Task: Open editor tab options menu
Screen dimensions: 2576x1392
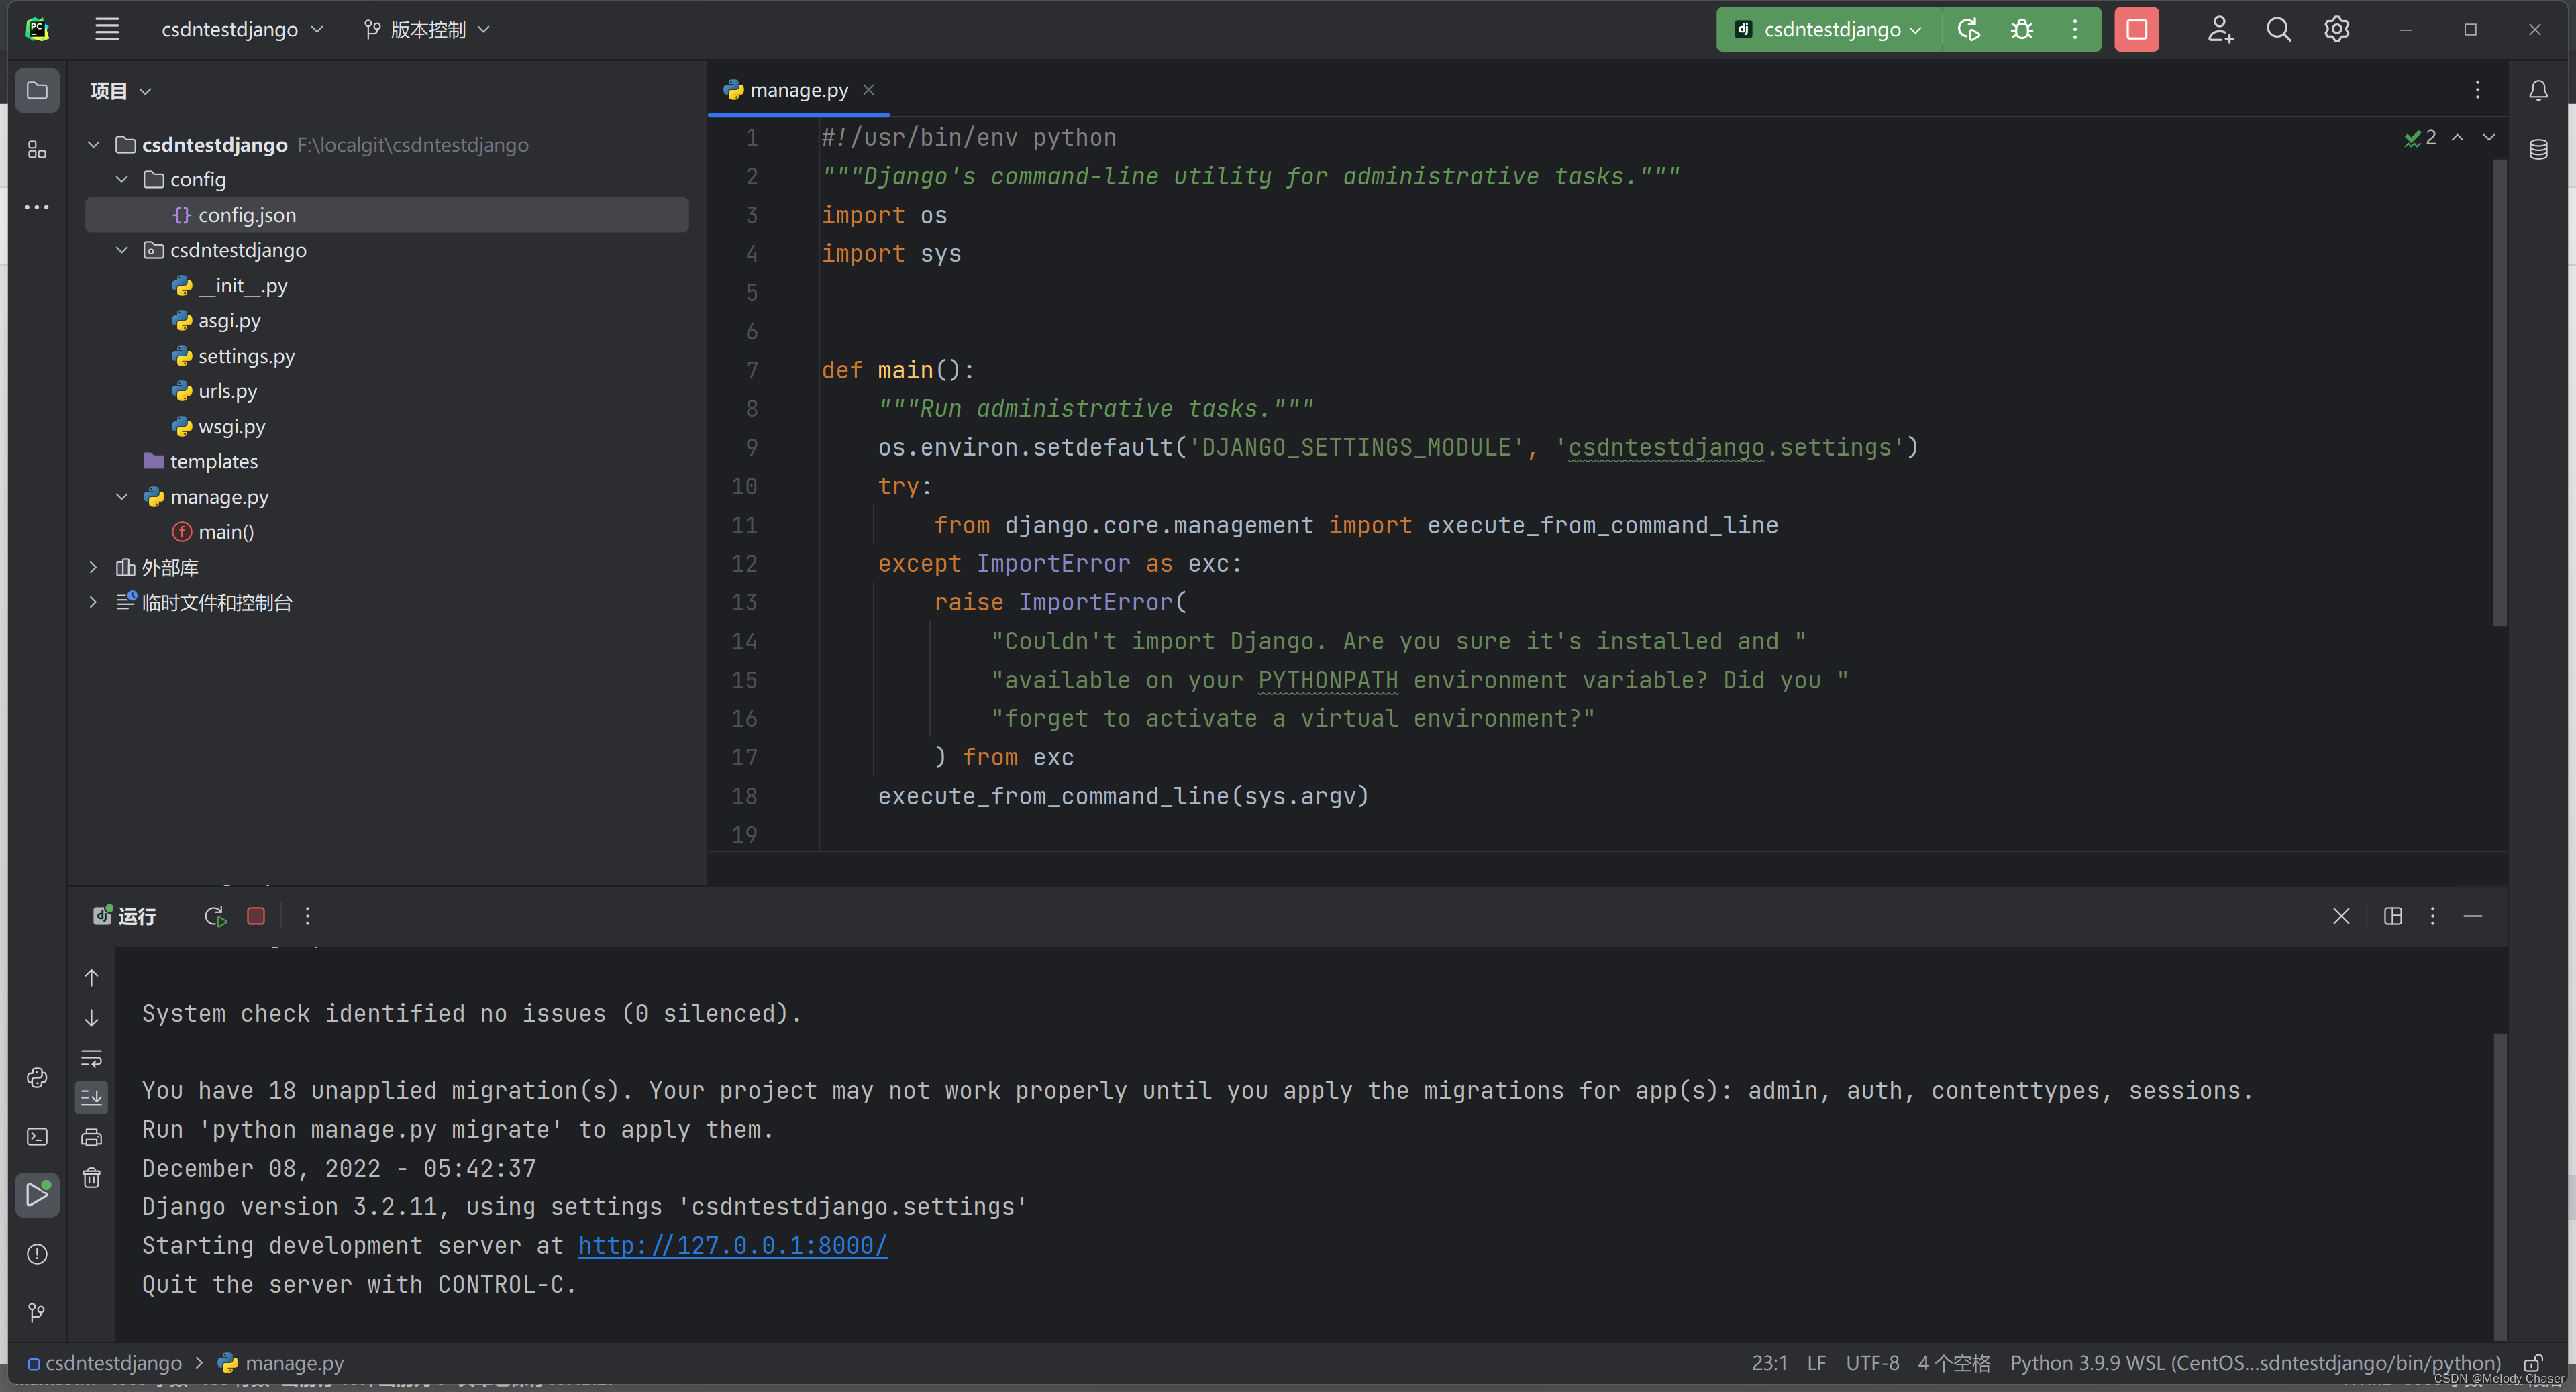Action: [x=2478, y=90]
